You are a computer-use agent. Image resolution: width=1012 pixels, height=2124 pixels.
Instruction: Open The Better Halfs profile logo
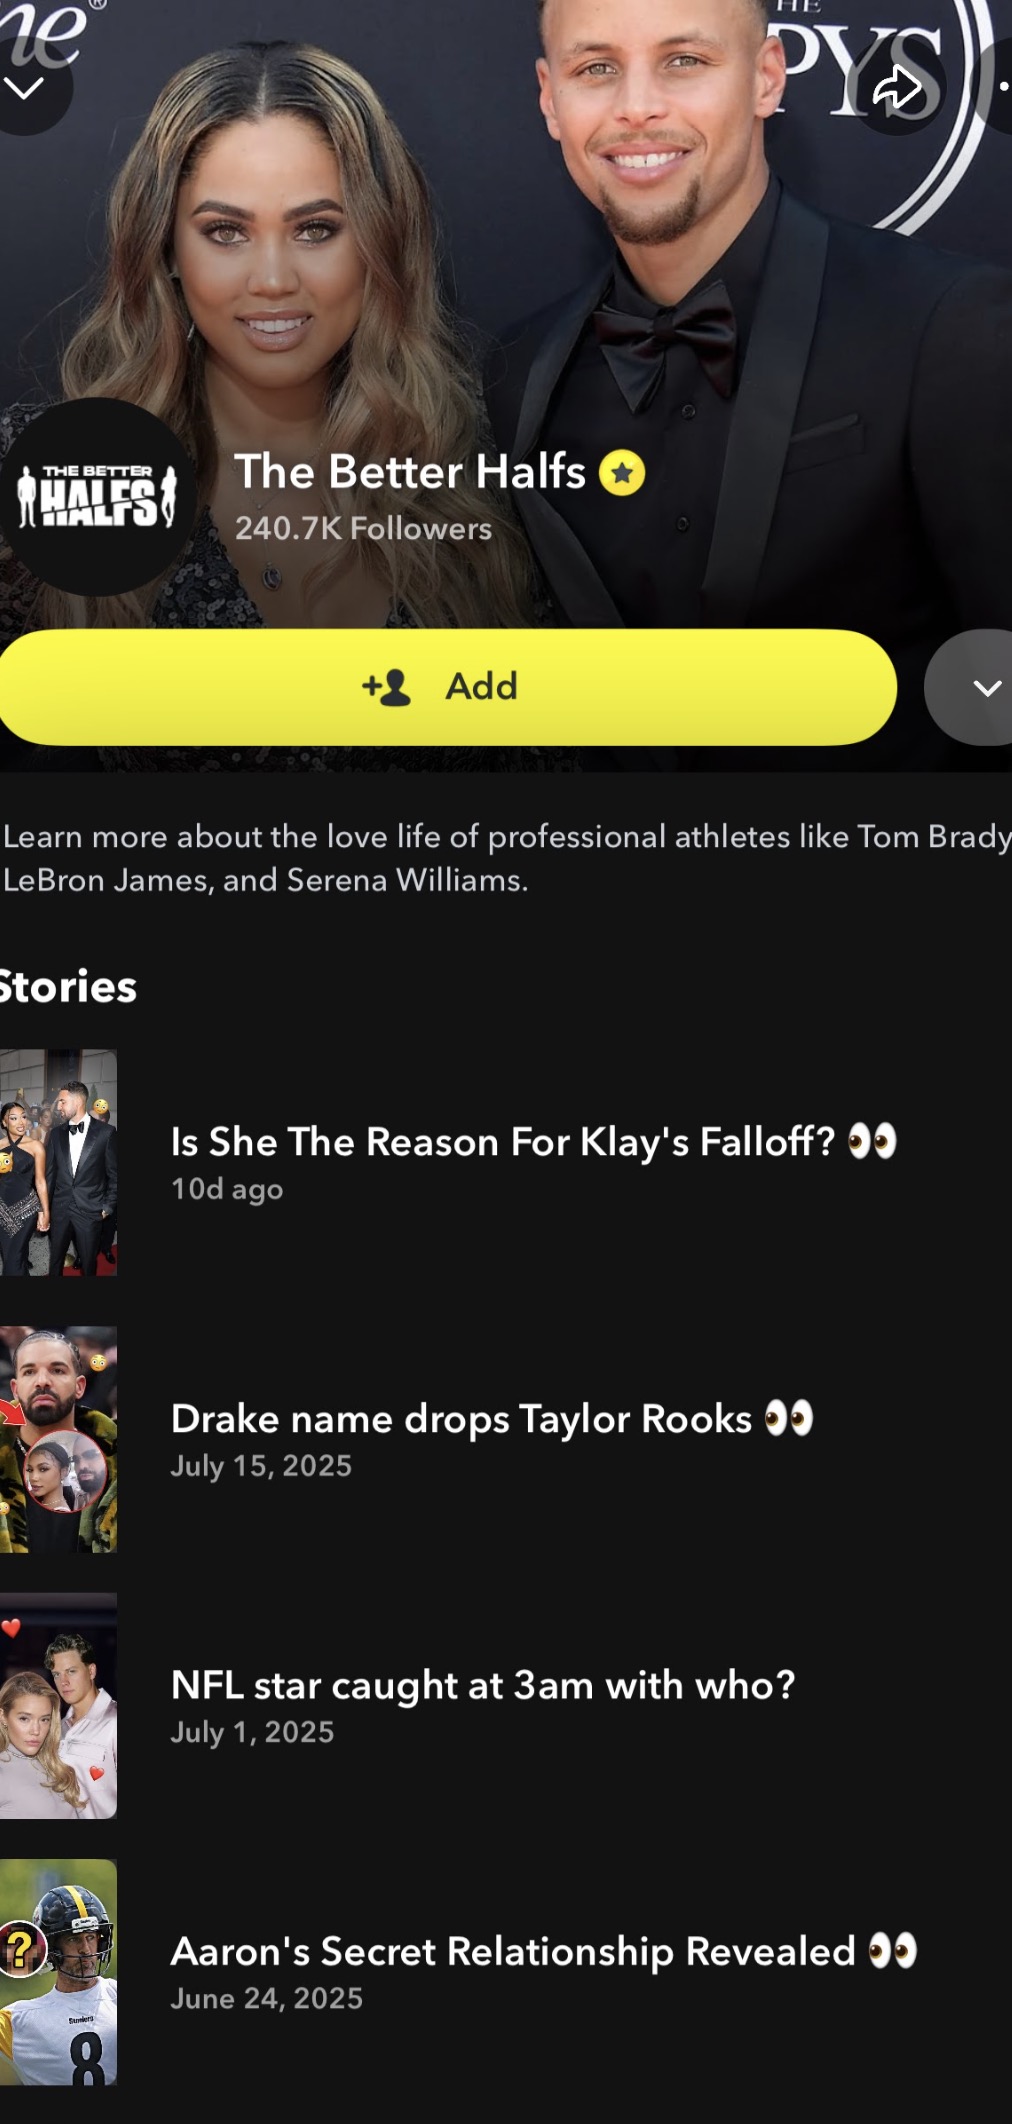97,497
